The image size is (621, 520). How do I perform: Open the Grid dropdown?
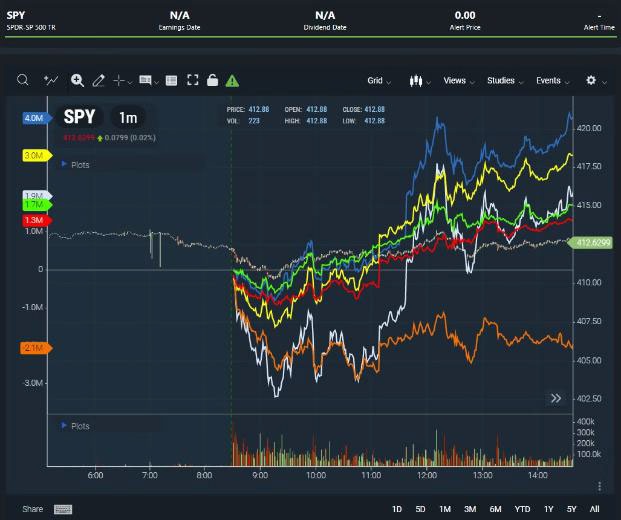click(x=379, y=81)
